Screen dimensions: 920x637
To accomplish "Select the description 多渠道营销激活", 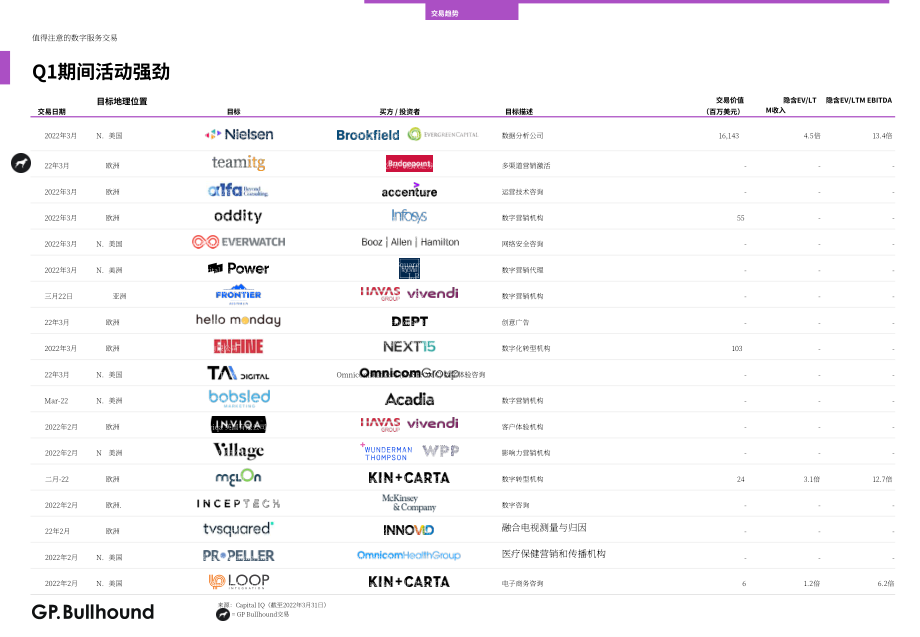I will coord(526,166).
